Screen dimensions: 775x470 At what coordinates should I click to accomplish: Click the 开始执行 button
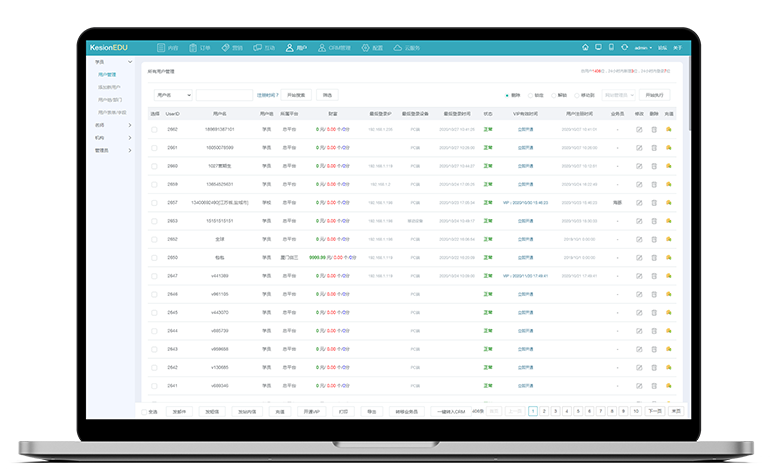click(x=655, y=95)
